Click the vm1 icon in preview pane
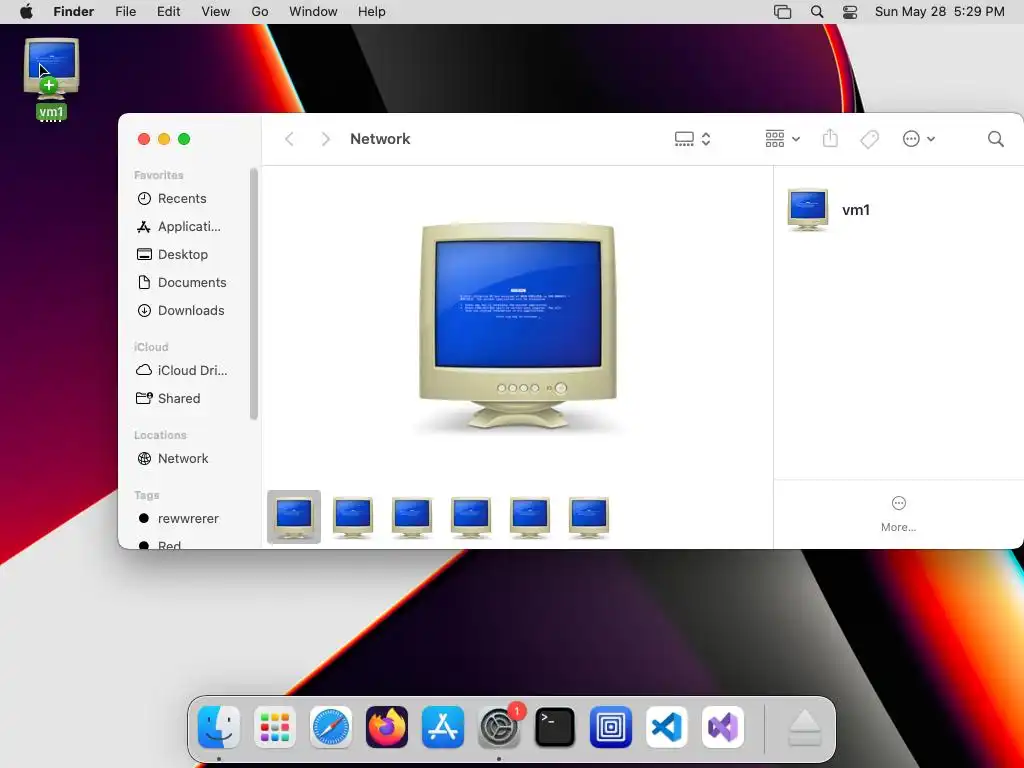Screen dimensions: 1024x768 tap(808, 210)
